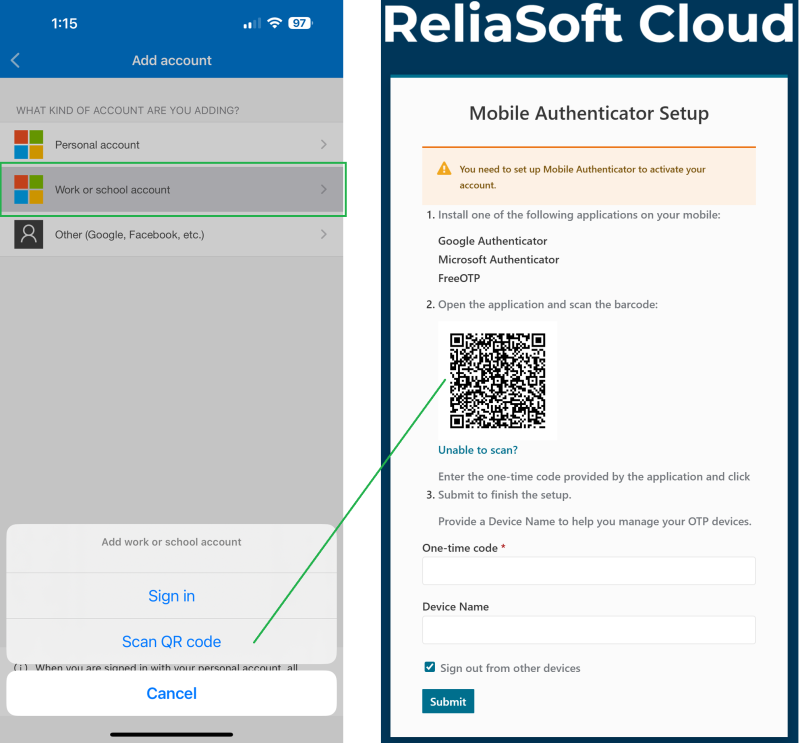This screenshot has width=800, height=743.
Task: Tap the What kind of account heading
Action: pyautogui.click(x=128, y=110)
